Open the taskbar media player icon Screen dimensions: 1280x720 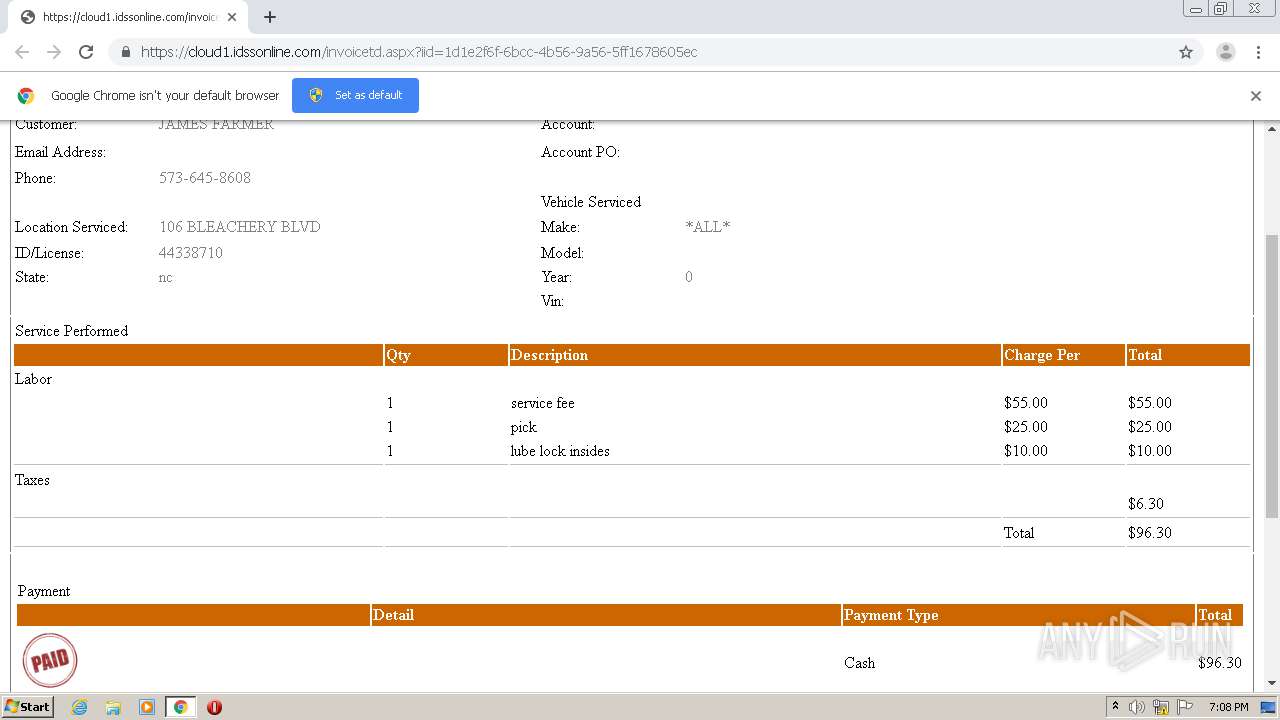point(147,707)
